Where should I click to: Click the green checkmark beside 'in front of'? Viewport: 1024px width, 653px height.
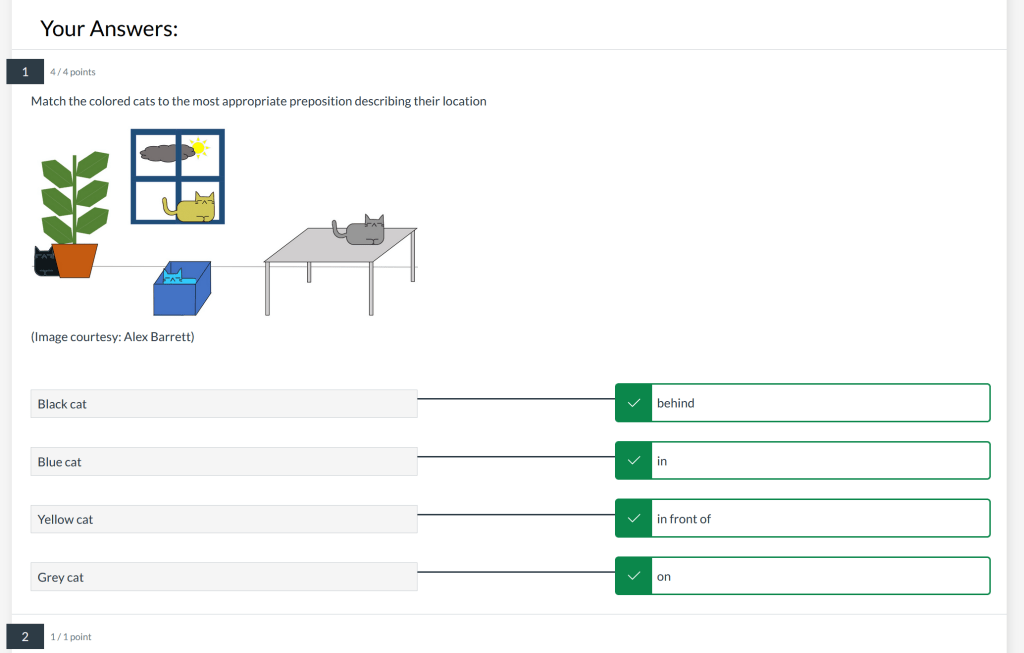(632, 519)
